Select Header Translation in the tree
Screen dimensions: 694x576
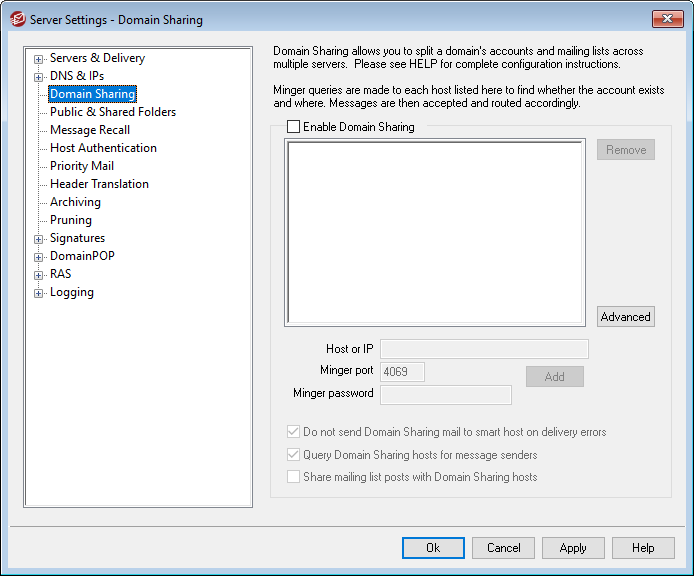tap(99, 184)
